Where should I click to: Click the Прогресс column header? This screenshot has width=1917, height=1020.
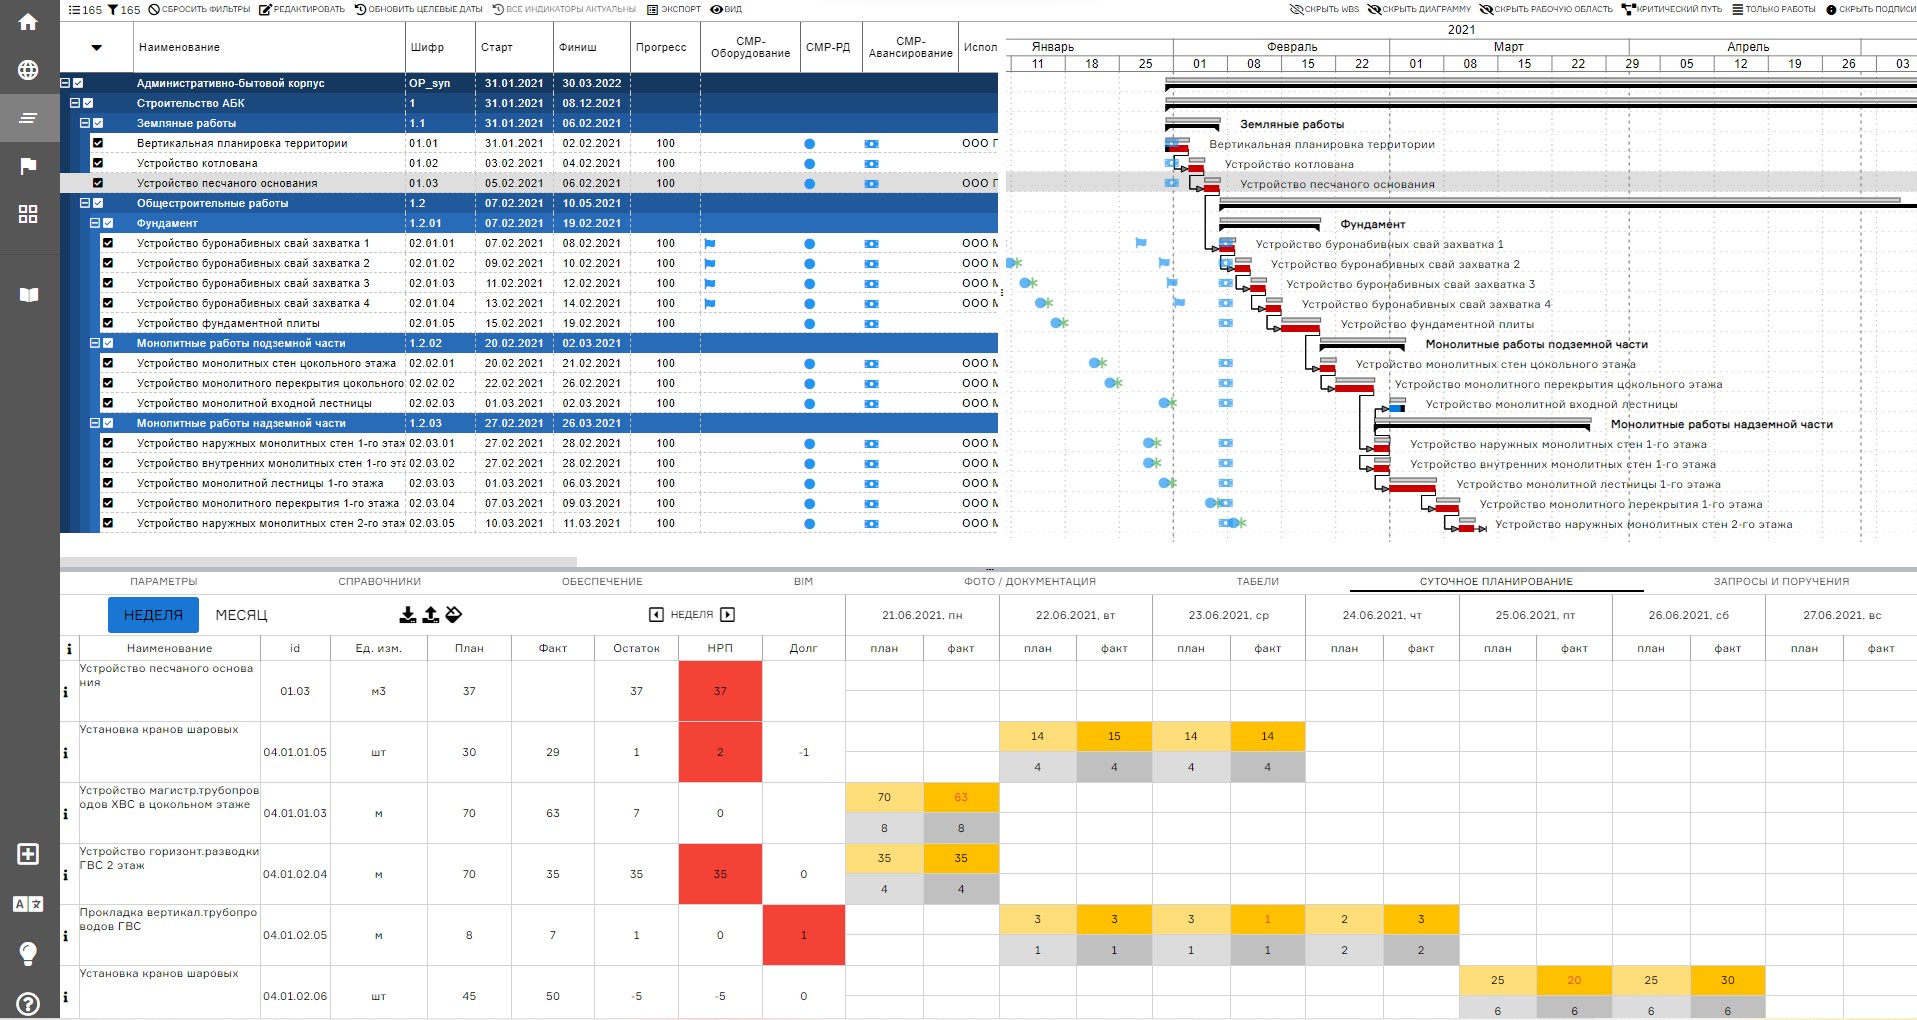click(661, 47)
